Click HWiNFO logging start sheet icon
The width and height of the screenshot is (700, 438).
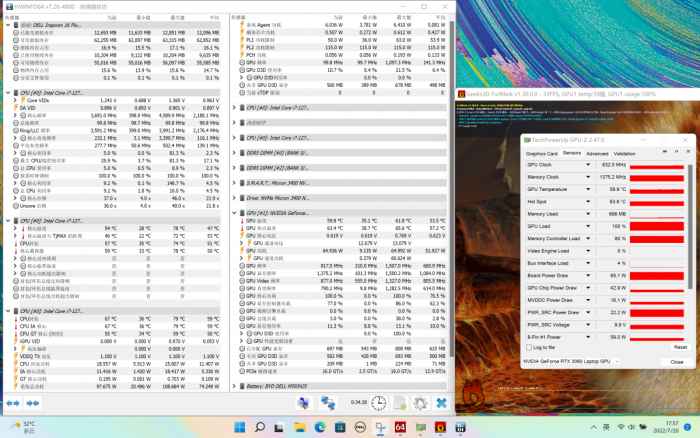pyautogui.click(x=400, y=403)
